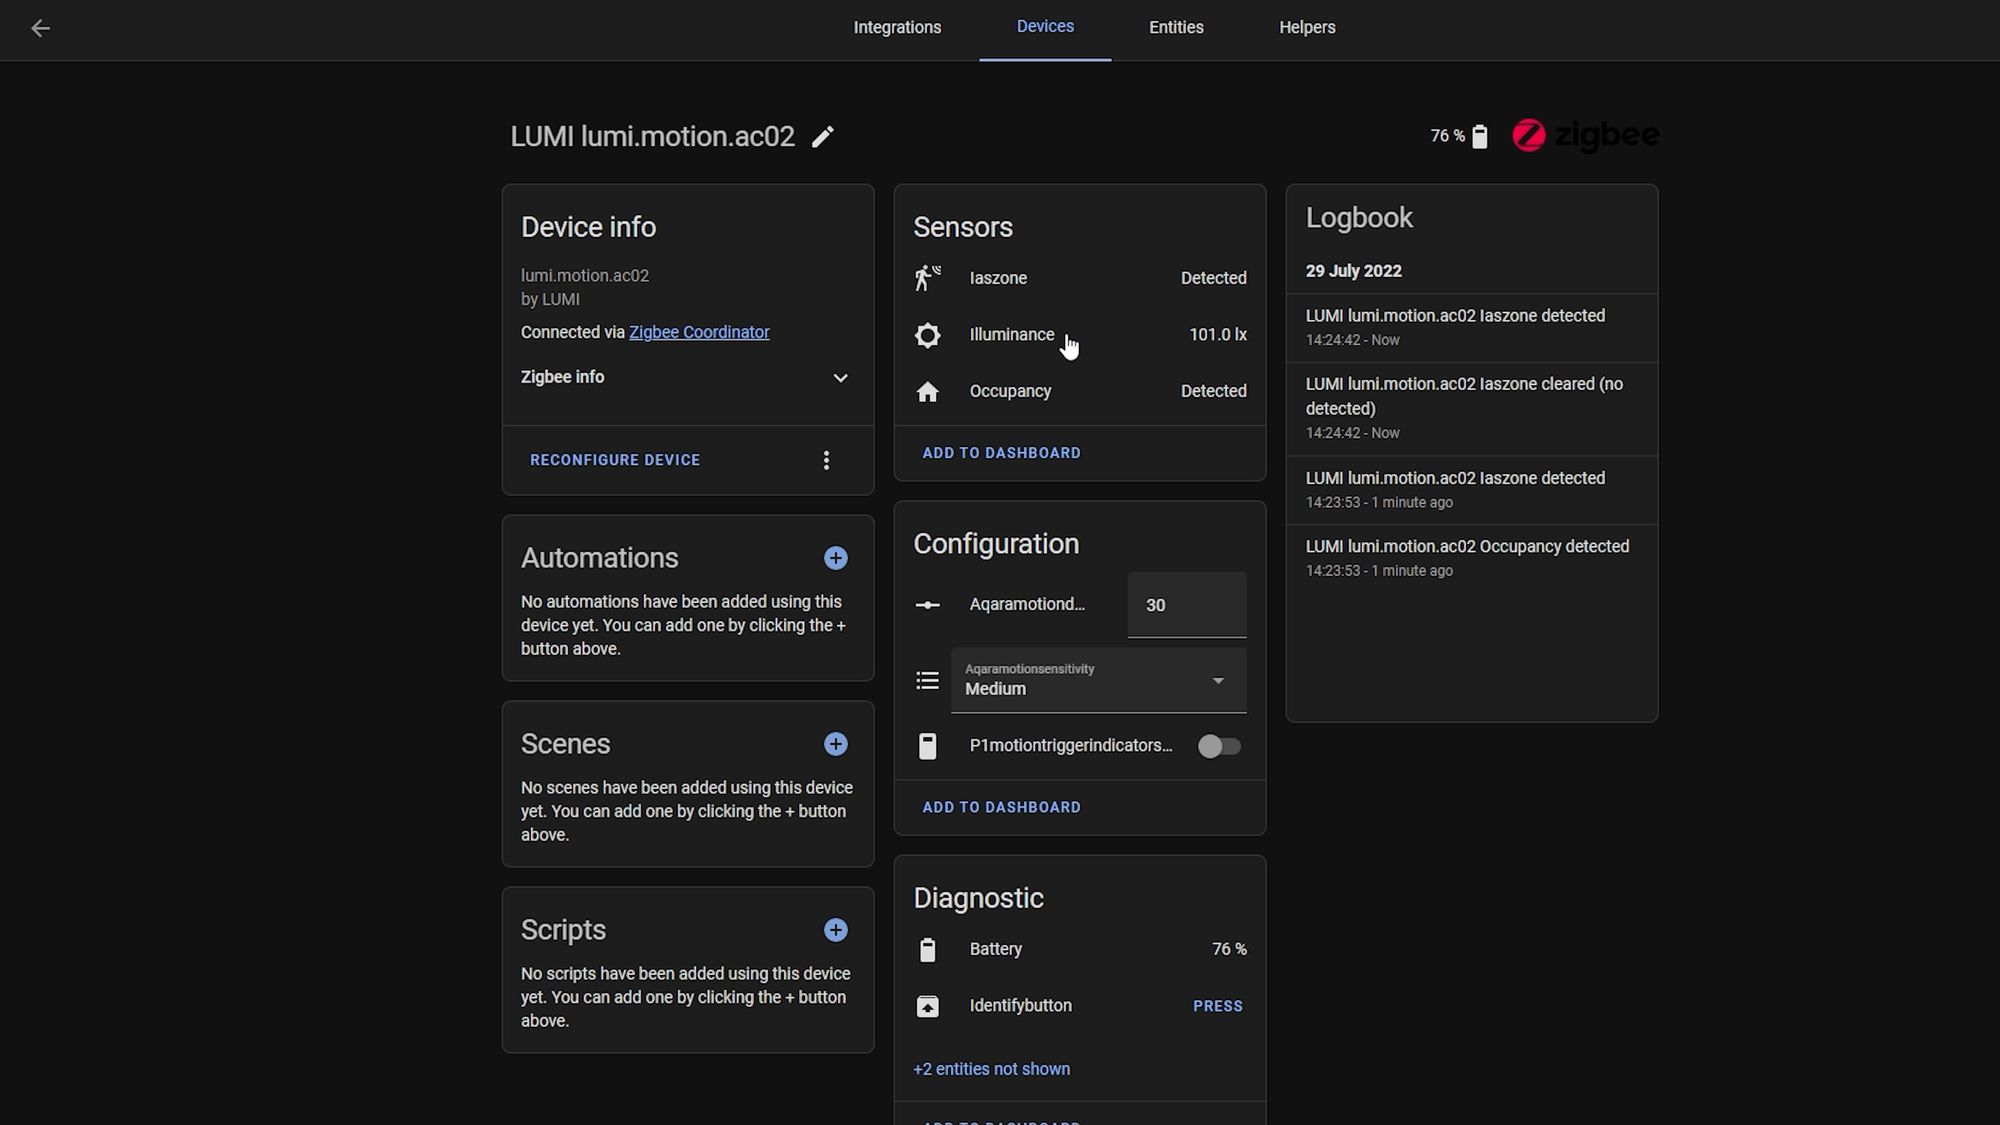Image resolution: width=2000 pixels, height=1125 pixels.
Task: Switch to Integrations tab
Action: (897, 28)
